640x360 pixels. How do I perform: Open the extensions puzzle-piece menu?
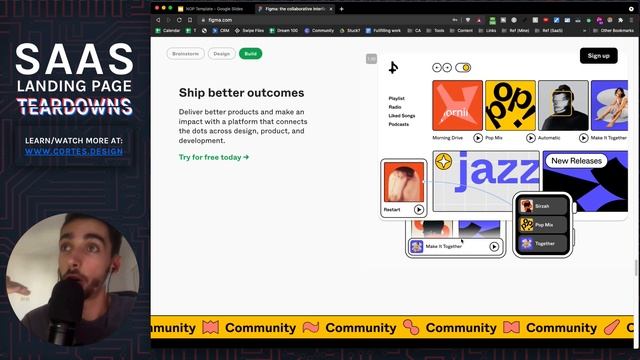coord(620,20)
